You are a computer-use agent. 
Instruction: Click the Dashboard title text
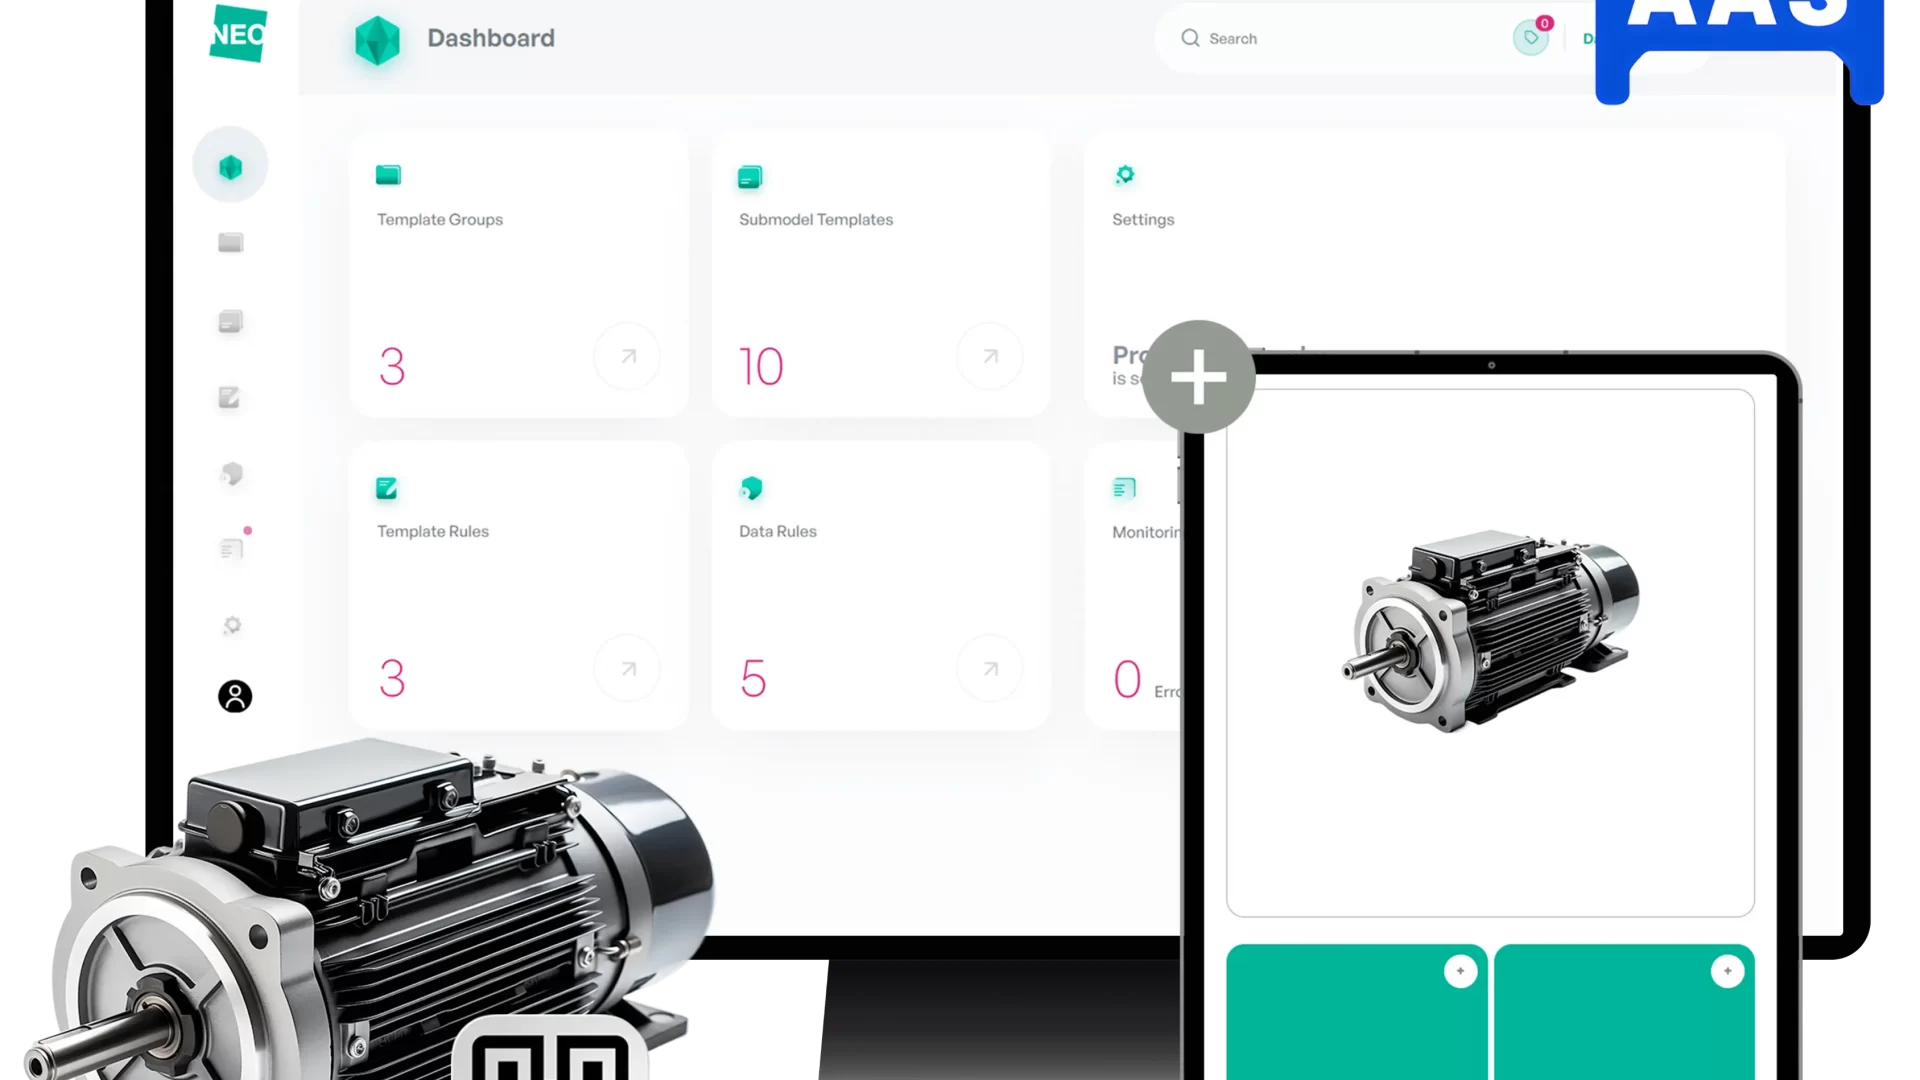point(491,38)
